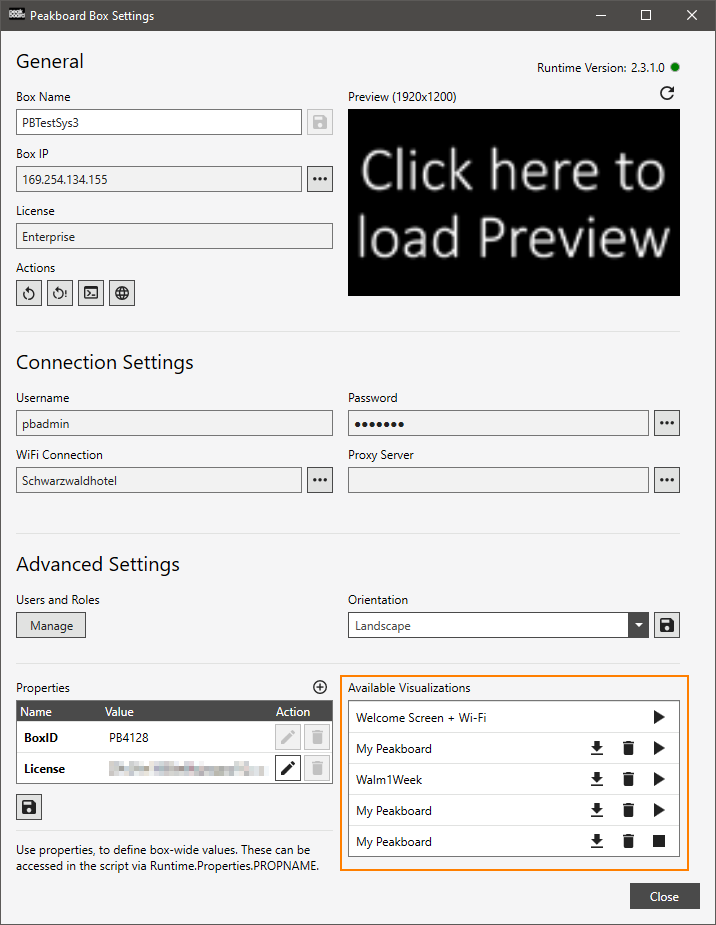The height and width of the screenshot is (925, 716).
Task: Click the restart with exclamation mark icon
Action: coord(60,293)
